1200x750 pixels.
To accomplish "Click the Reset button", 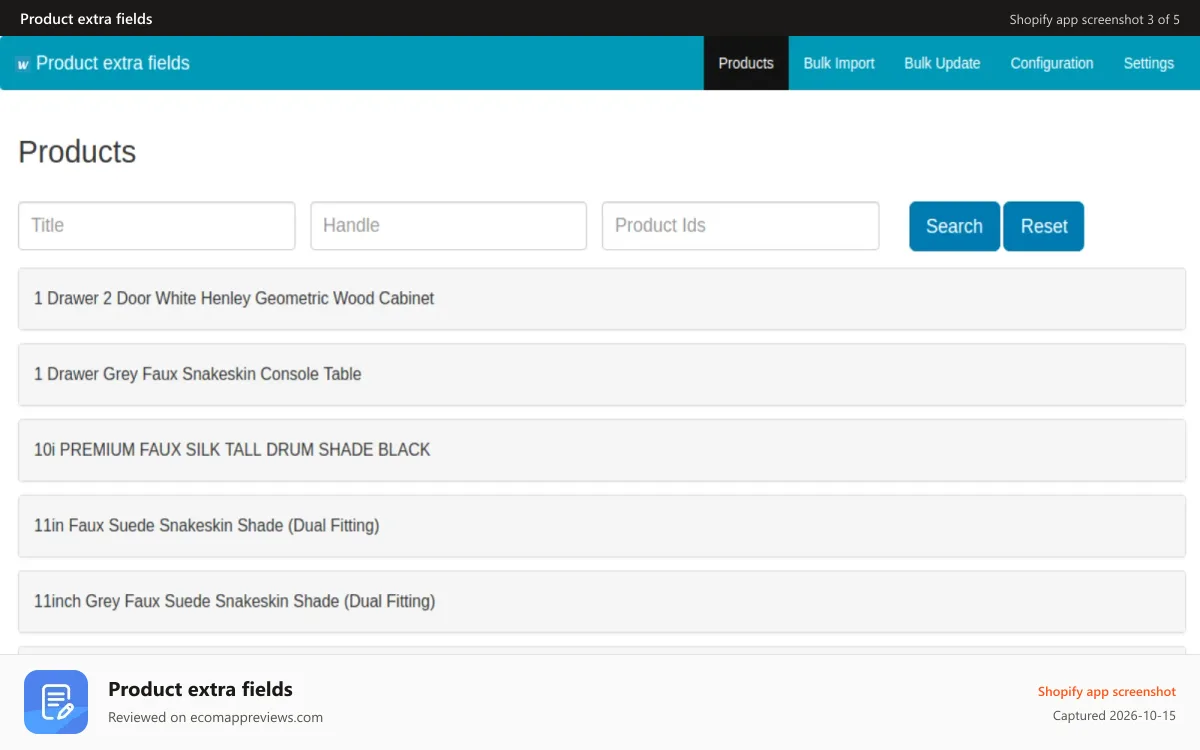I will tap(1044, 226).
